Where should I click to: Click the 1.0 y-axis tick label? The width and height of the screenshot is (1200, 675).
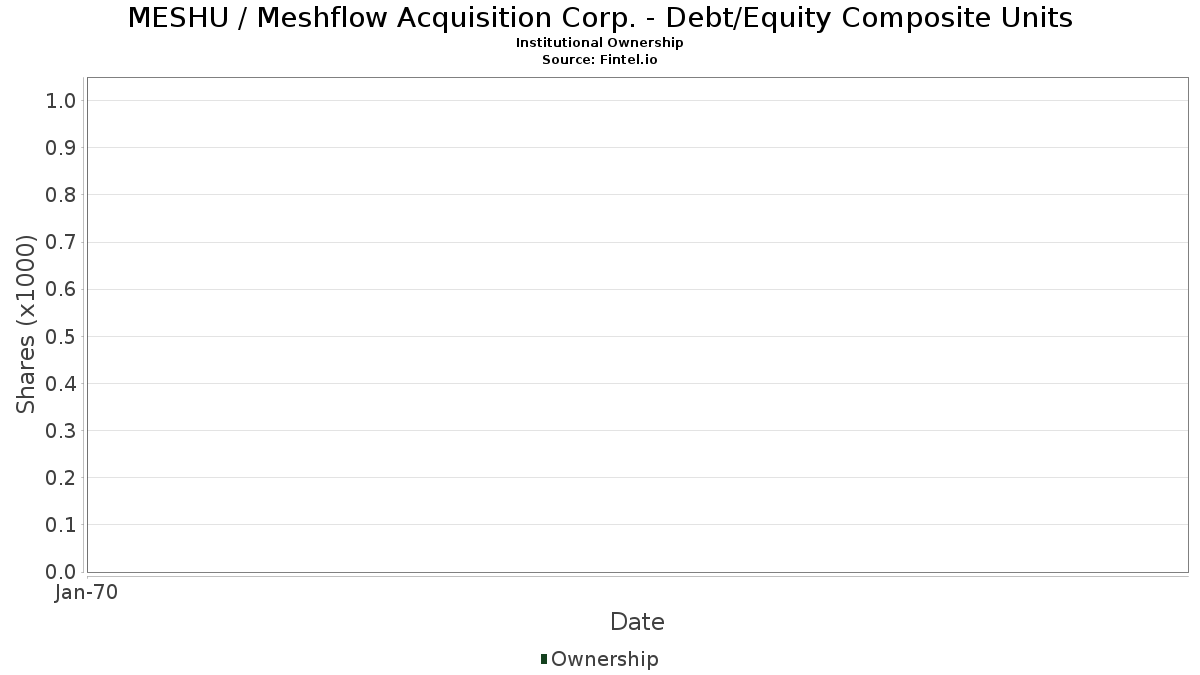61,101
